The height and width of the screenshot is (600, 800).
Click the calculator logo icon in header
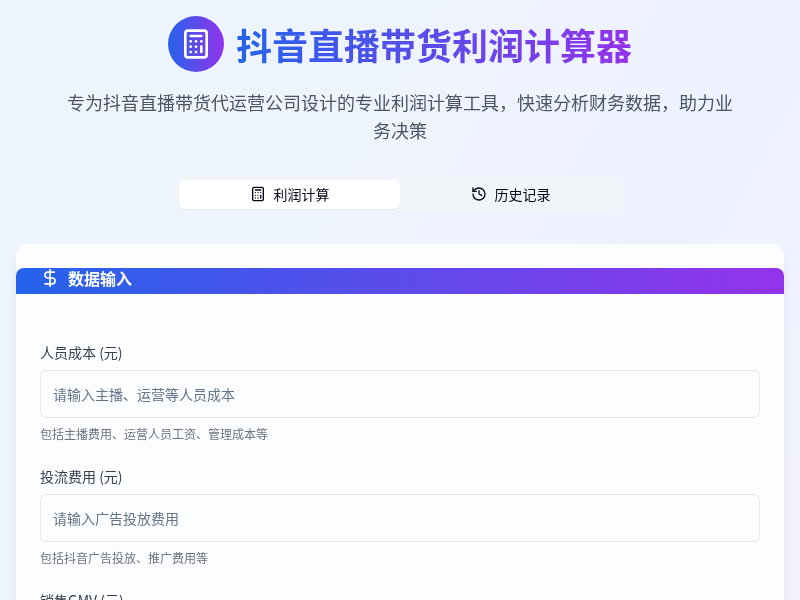tap(196, 44)
